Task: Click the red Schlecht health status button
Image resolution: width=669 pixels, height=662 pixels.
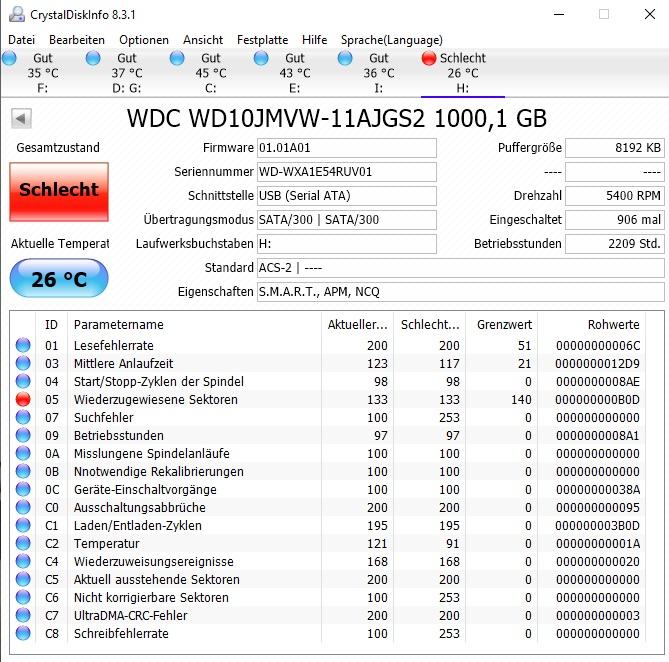Action: [x=59, y=192]
